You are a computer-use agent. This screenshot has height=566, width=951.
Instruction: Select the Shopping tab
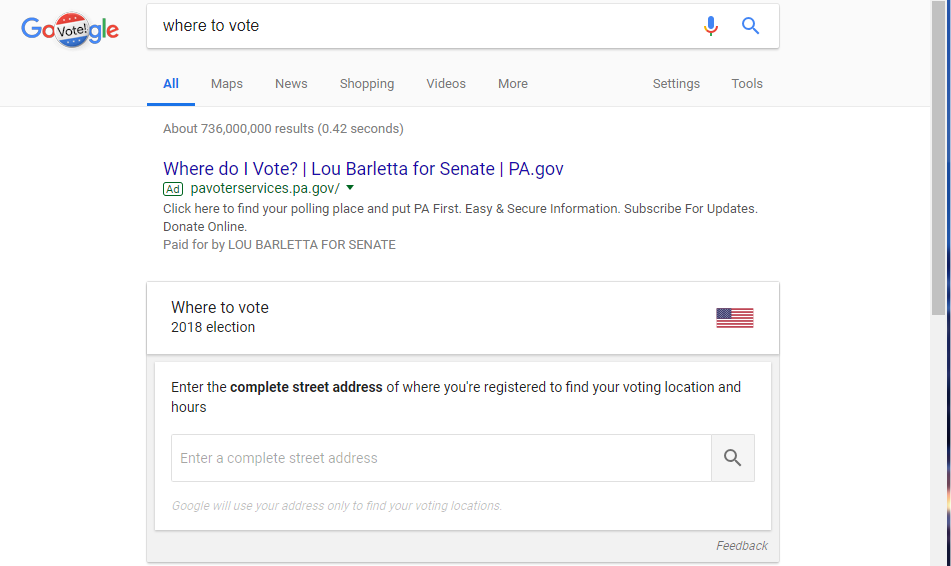(367, 84)
